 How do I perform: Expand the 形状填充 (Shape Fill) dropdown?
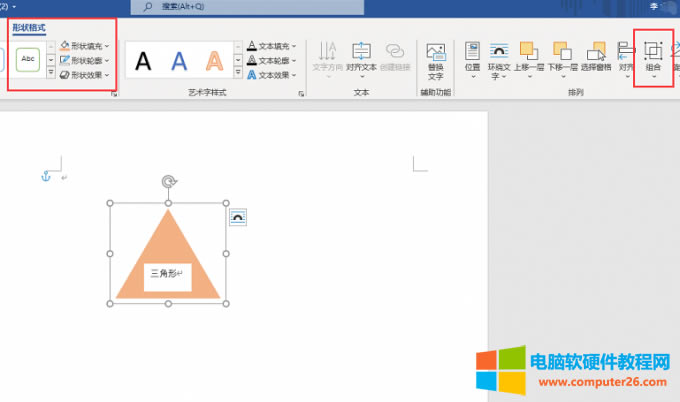point(85,46)
